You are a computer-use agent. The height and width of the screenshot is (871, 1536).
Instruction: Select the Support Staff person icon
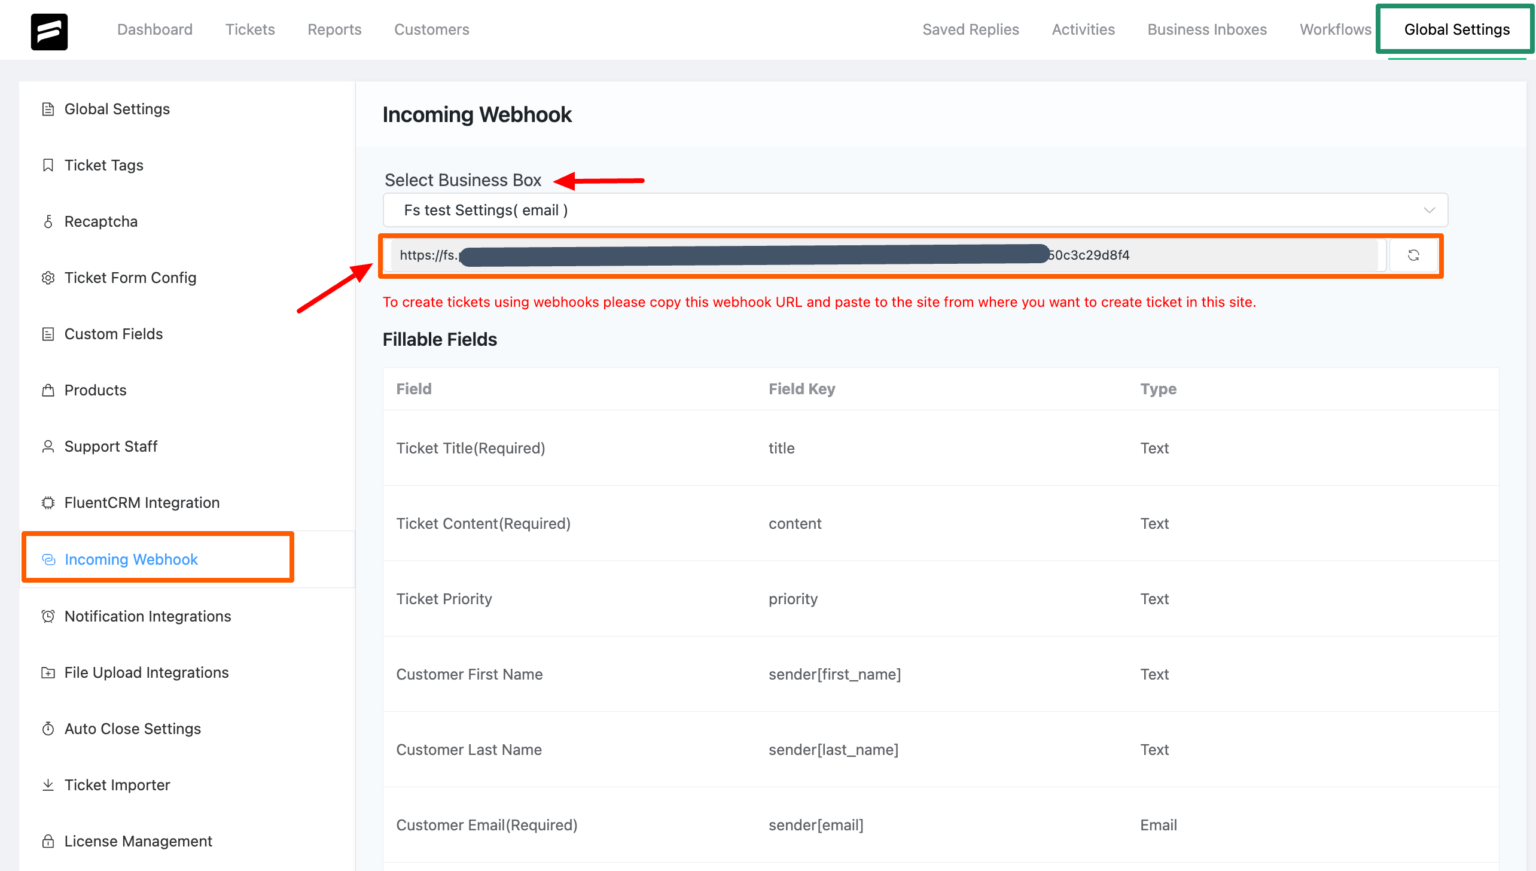48,446
